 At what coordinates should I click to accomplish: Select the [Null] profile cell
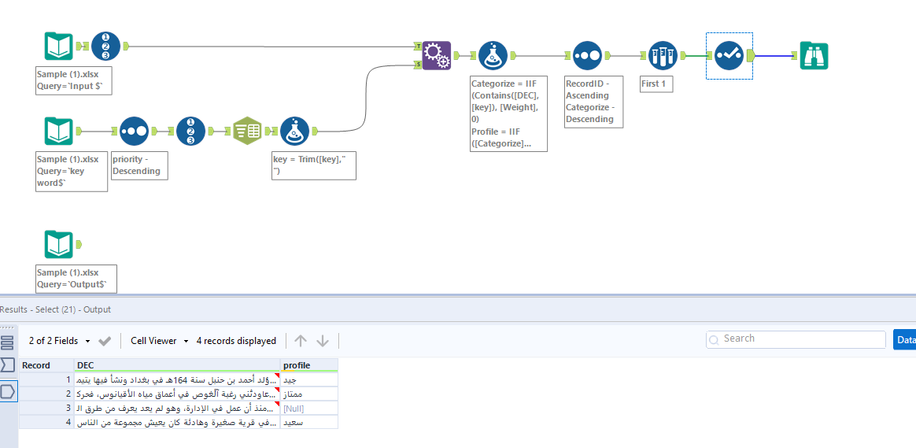tap(308, 408)
